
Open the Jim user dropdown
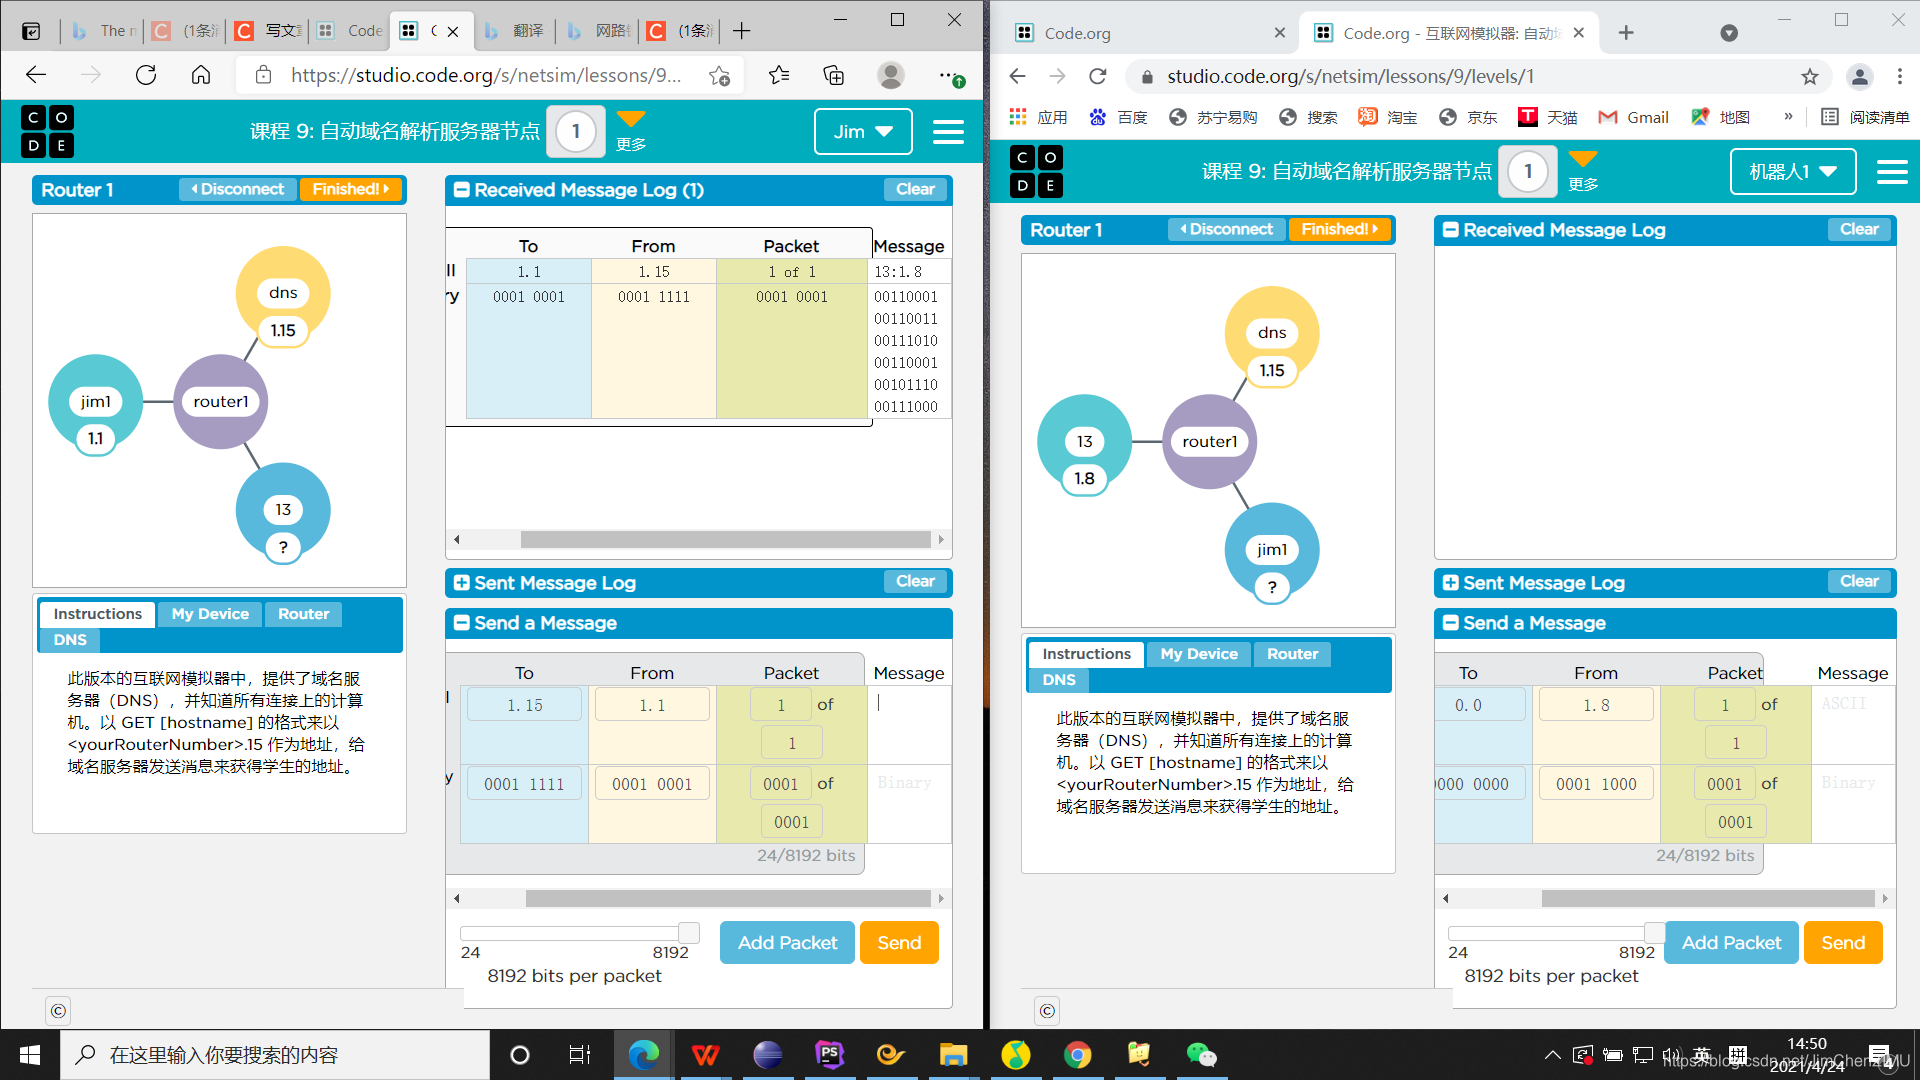click(x=863, y=132)
